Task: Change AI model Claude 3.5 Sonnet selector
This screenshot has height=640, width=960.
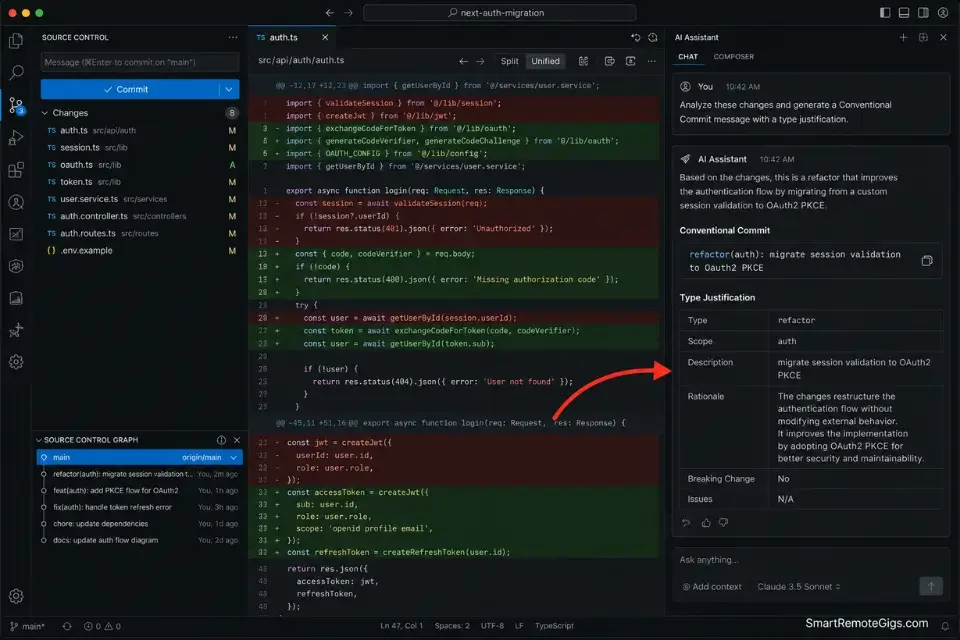Action: pyautogui.click(x=799, y=587)
